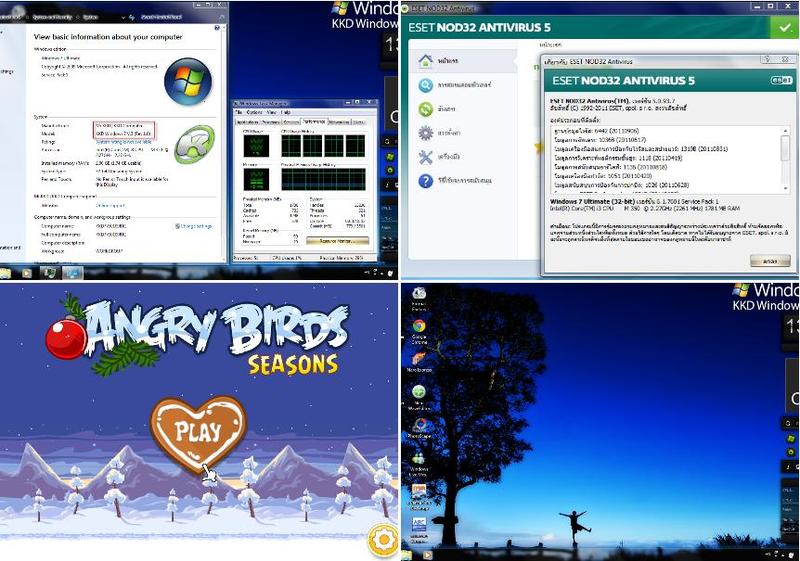This screenshot has height=561, width=800.
Task: Open the desktop icon just above the ABC shortcut
Action: (x=419, y=497)
